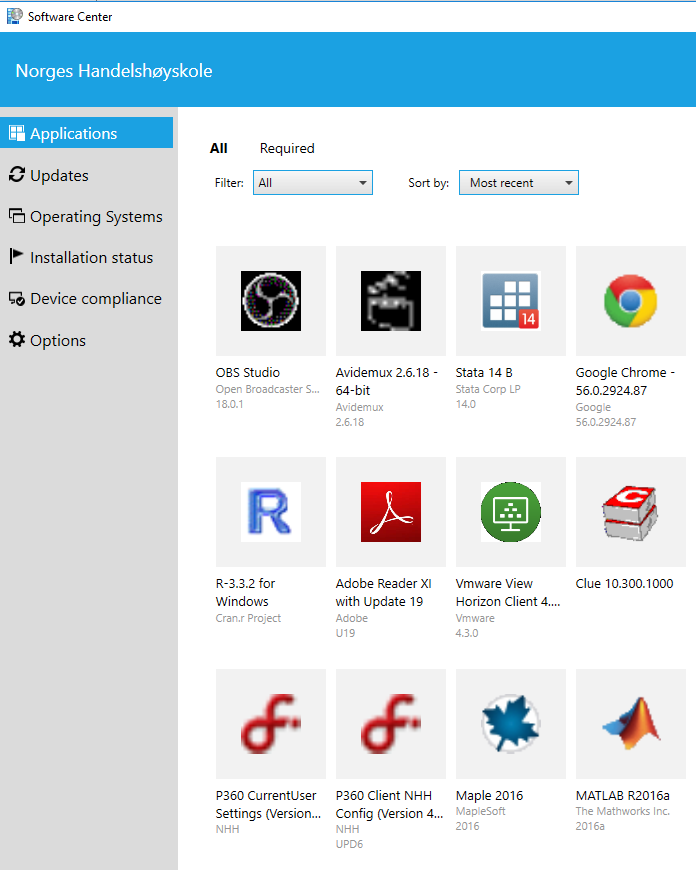Select the Adobe Reader XI icon
Viewport: 696px width, 870px height.
(x=391, y=512)
